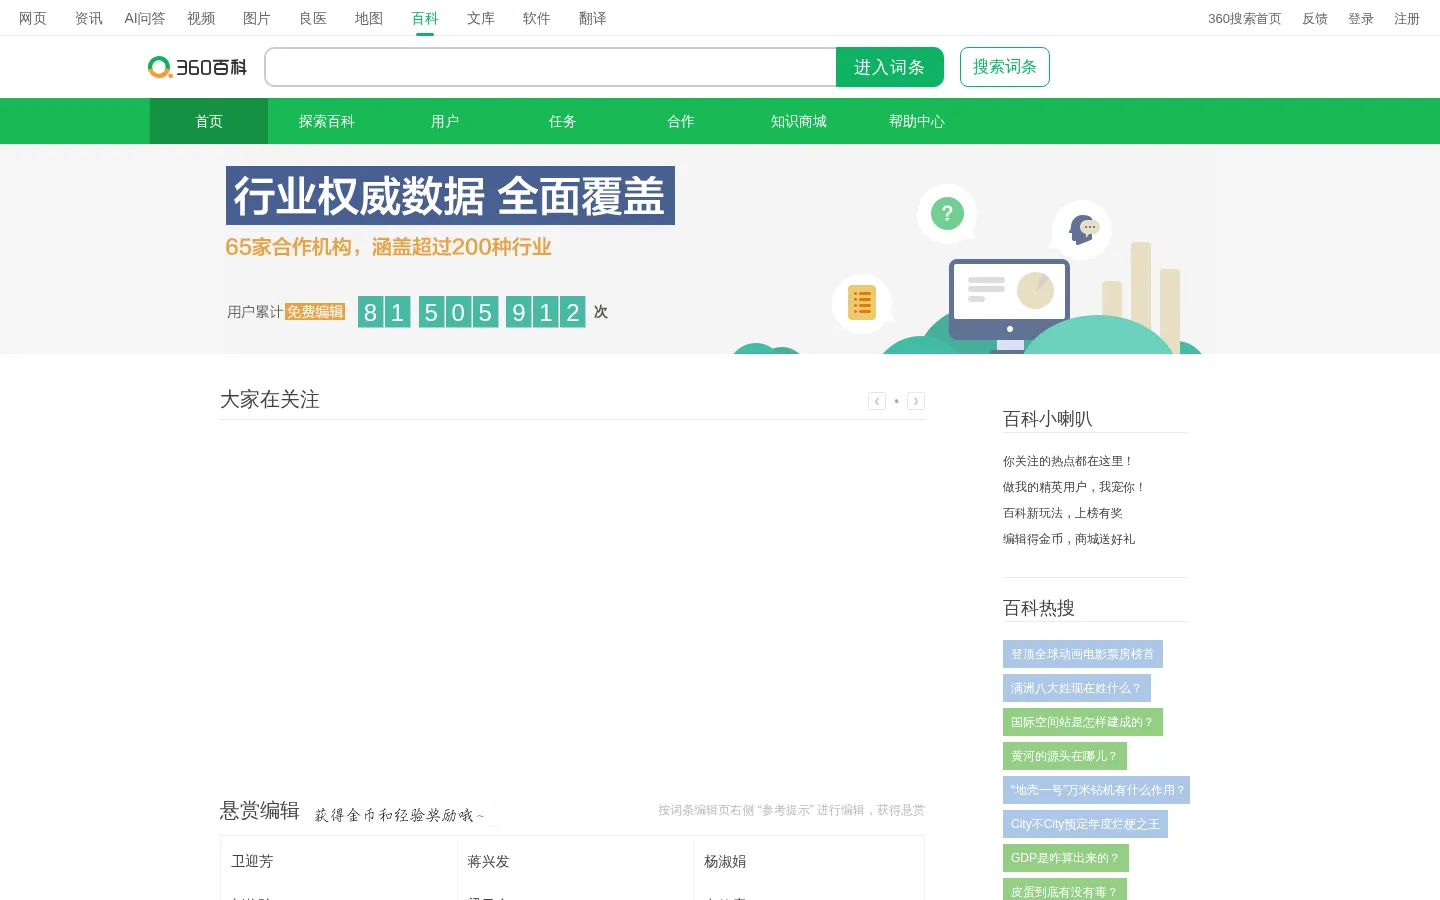Select the 百科 top tab
Screen dimensions: 1440x900
pyautogui.click(x=425, y=18)
